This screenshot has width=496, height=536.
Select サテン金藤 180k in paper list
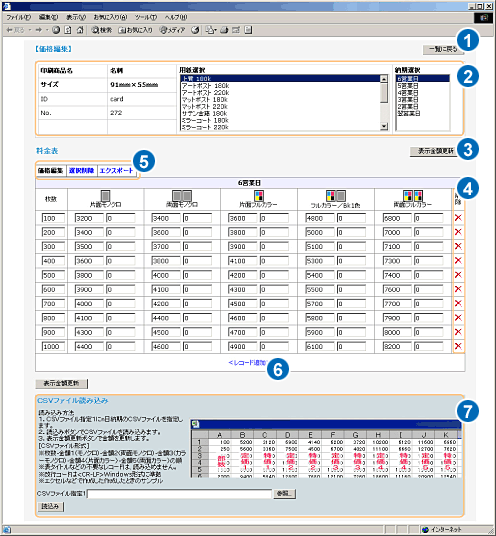[x=280, y=113]
